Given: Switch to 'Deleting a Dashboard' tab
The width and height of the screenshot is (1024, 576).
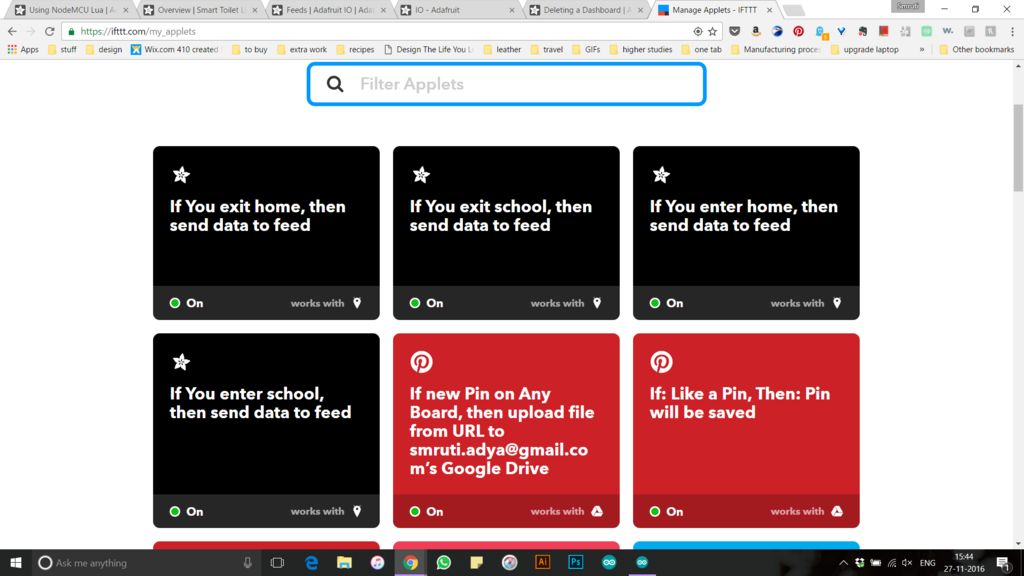Looking at the screenshot, I should coord(586,10).
